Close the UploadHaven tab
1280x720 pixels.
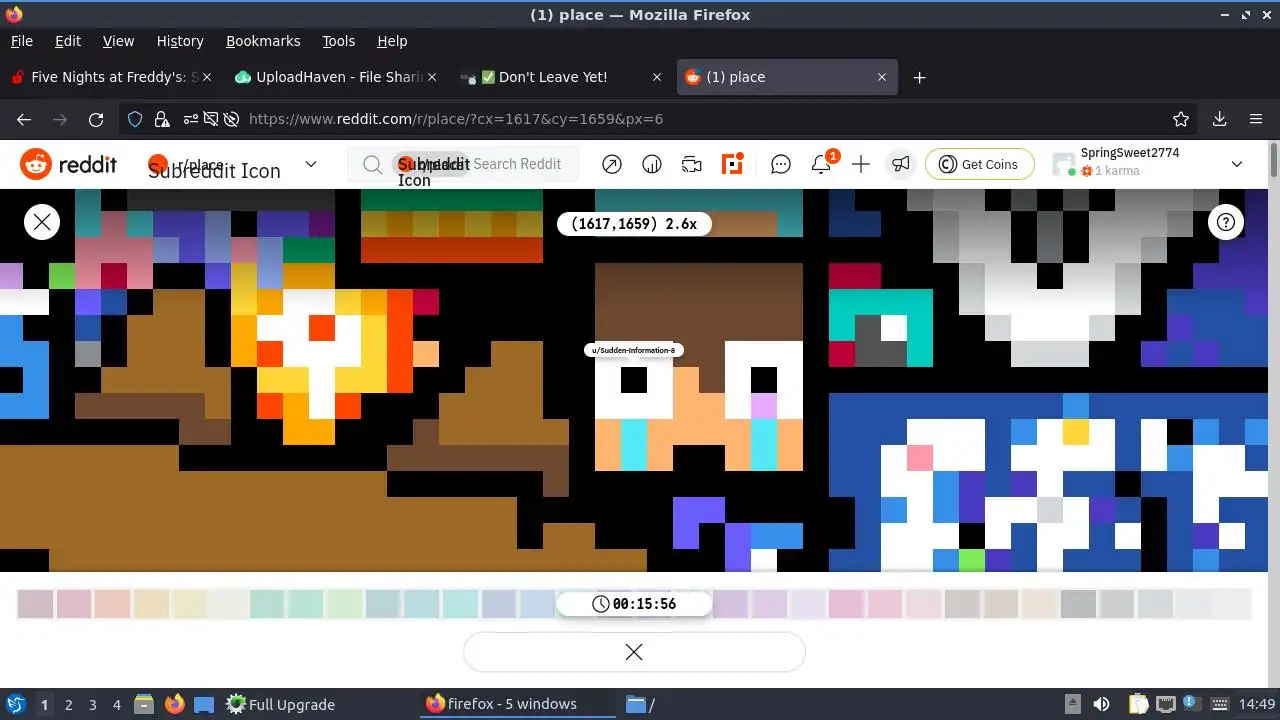(431, 77)
